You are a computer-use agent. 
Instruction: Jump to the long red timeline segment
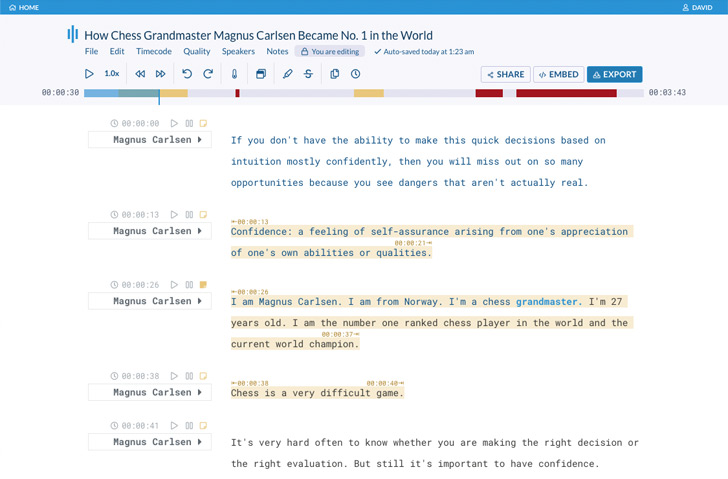pos(566,93)
